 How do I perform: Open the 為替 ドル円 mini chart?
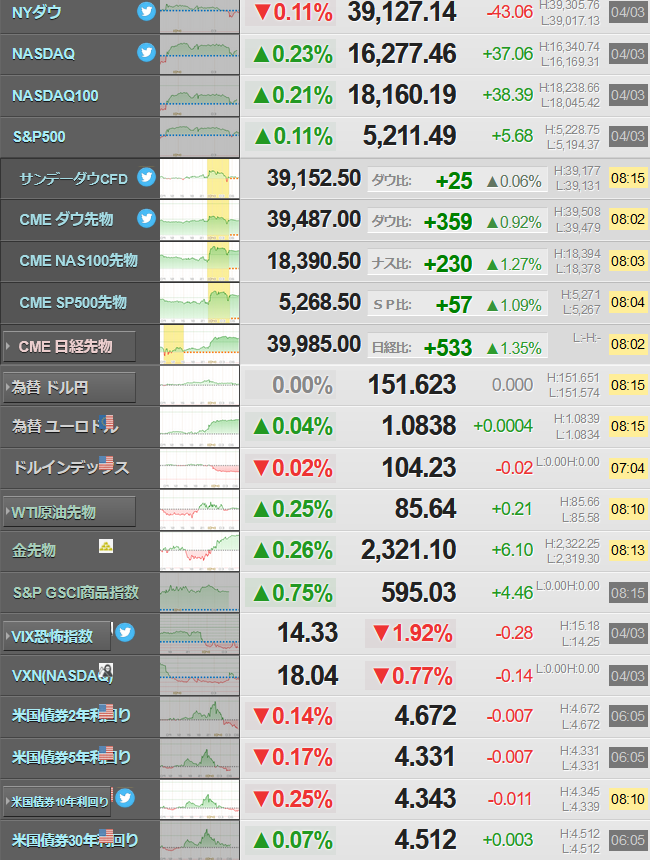200,386
